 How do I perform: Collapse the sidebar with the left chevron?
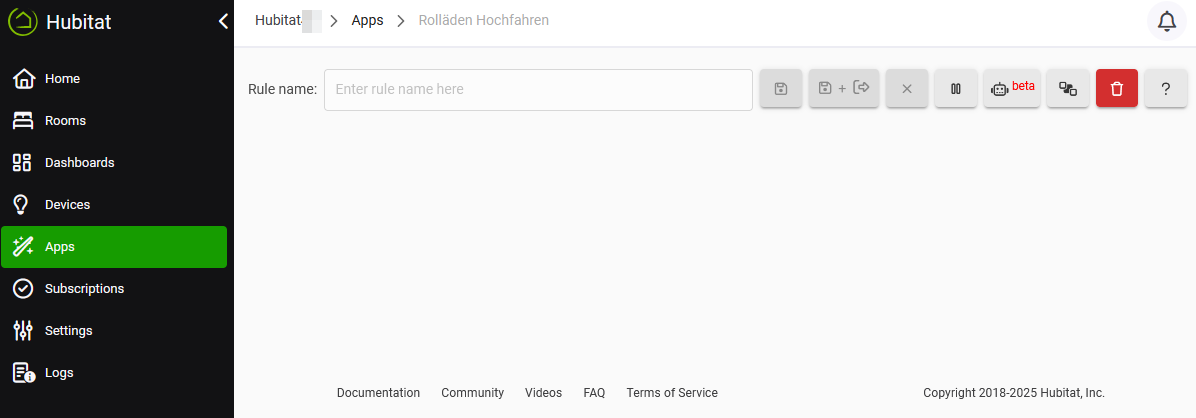click(x=223, y=22)
